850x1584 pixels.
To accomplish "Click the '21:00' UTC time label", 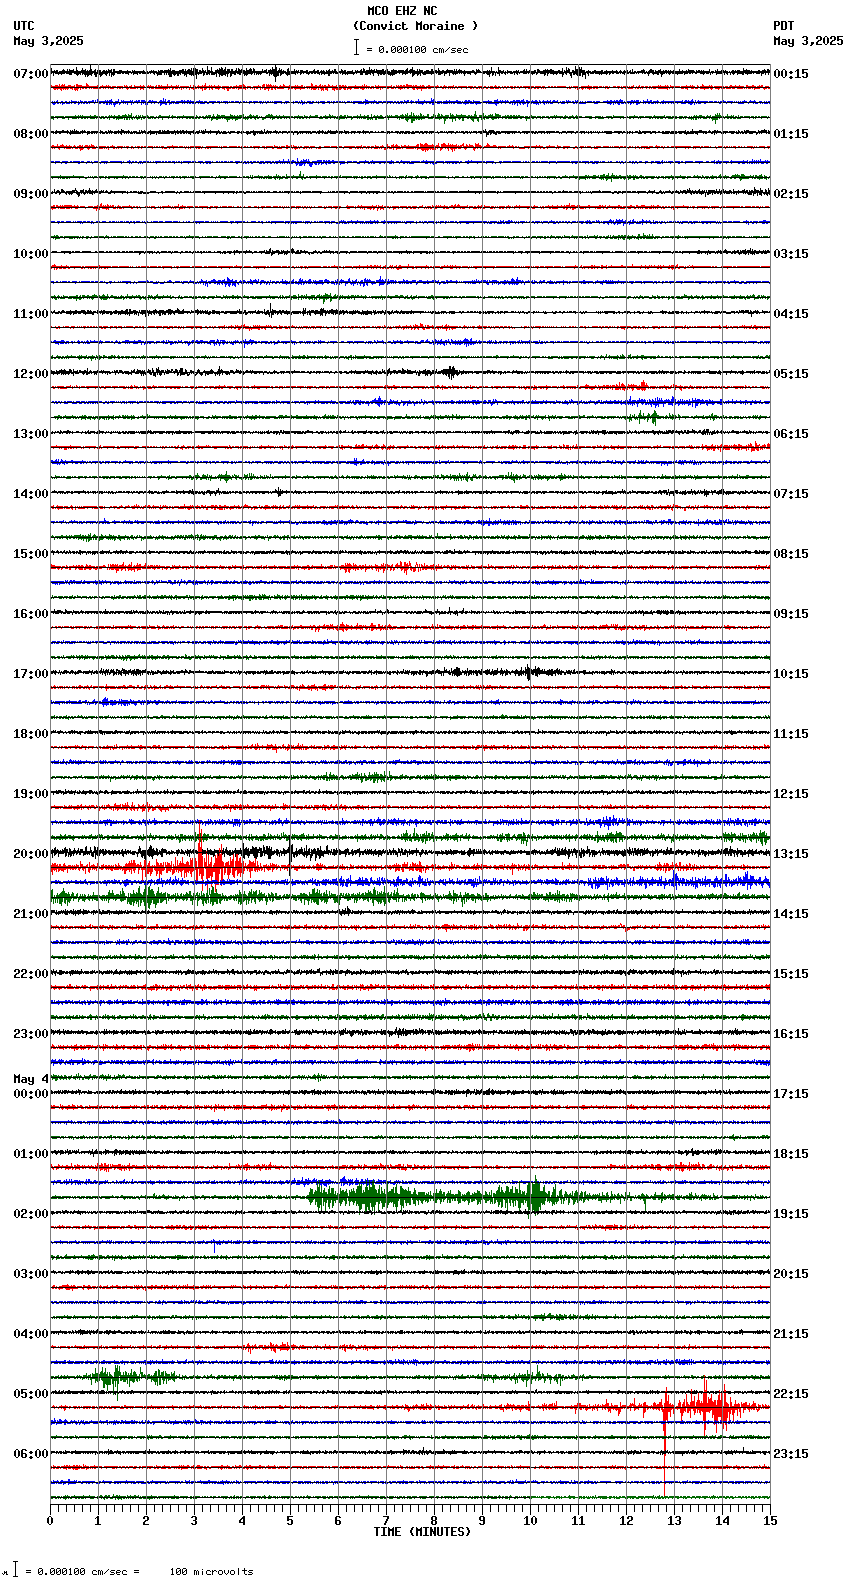I will (31, 914).
